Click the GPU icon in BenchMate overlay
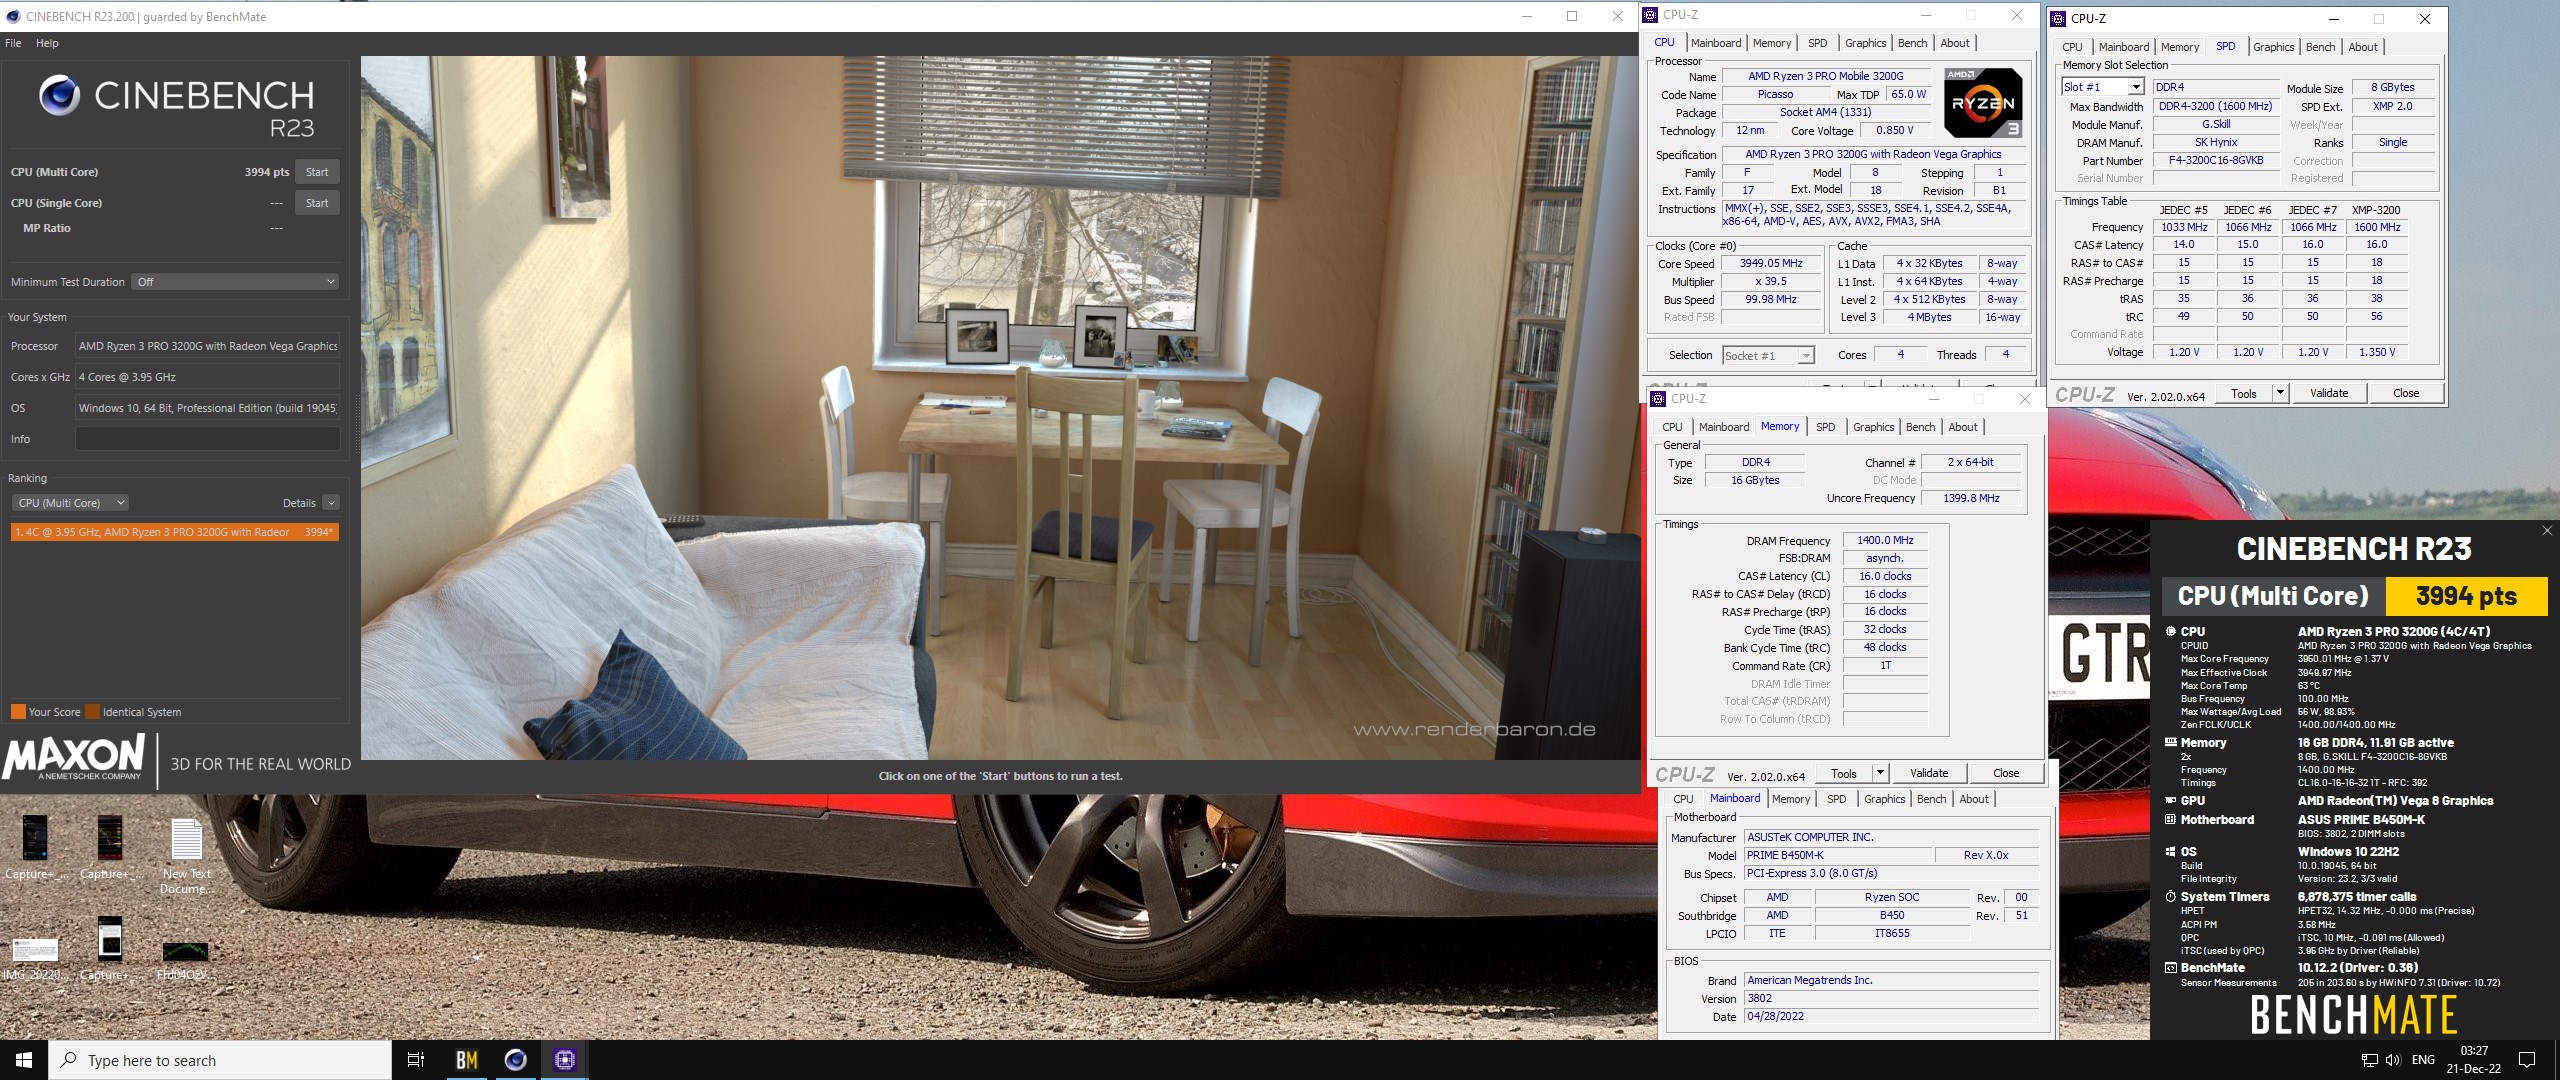 2170,800
